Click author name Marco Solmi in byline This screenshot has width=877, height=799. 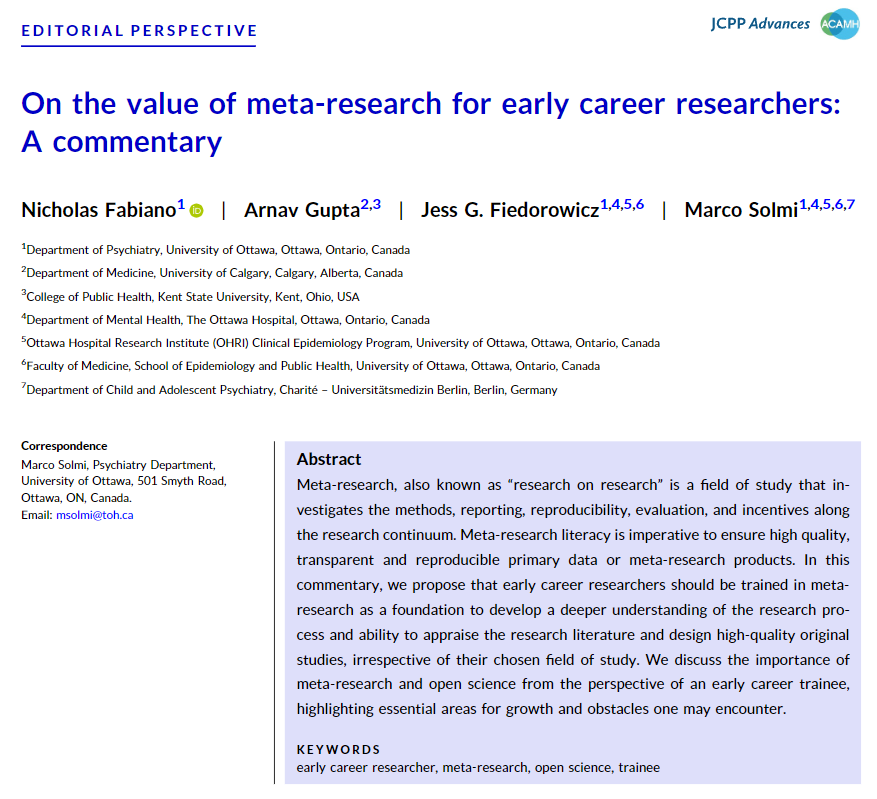[742, 210]
